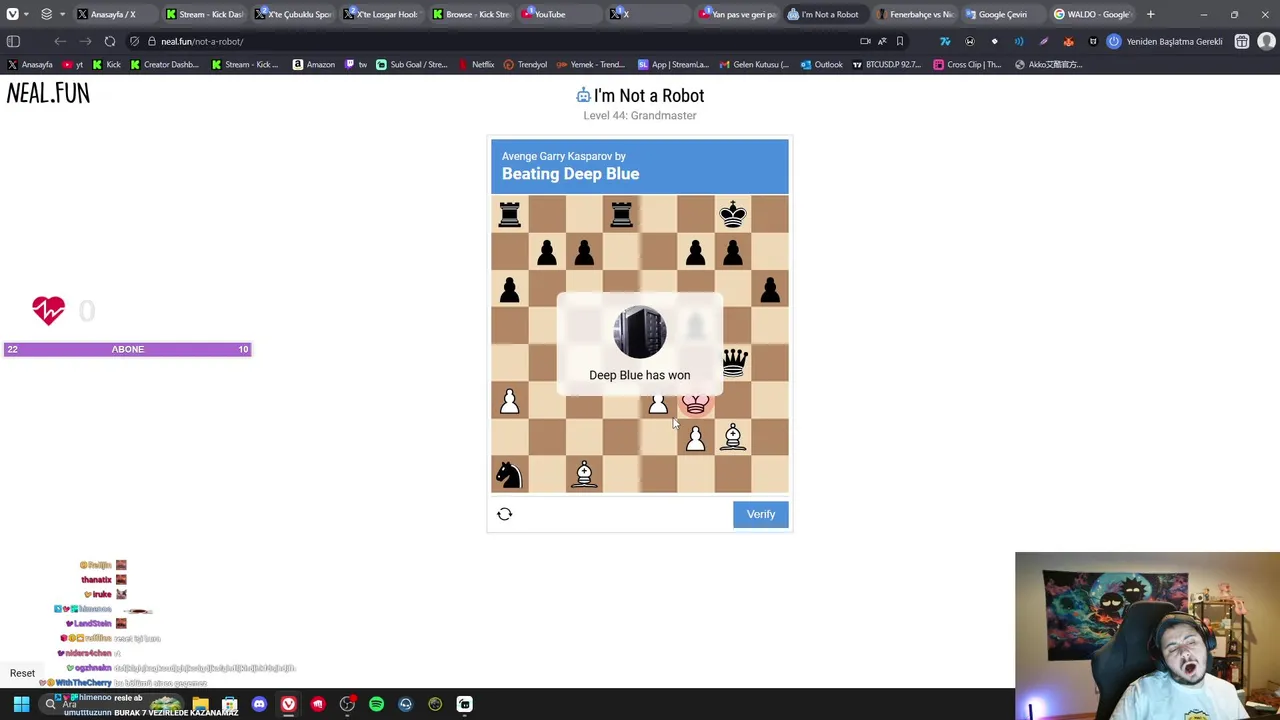
Task: Select the black knight in the bottom-left corner square
Action: (509, 474)
